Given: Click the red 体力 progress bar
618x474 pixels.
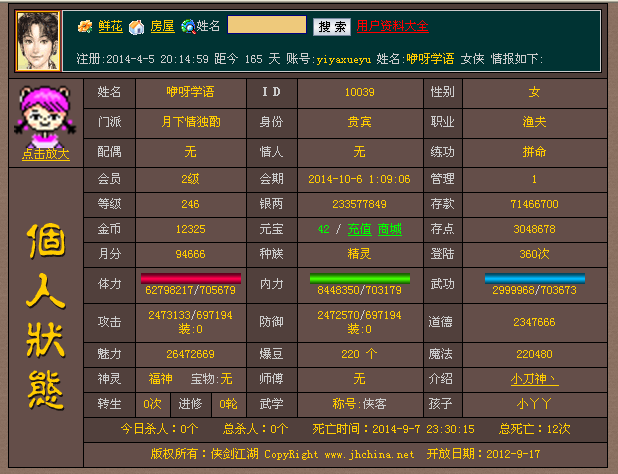Looking at the screenshot, I should [191, 278].
